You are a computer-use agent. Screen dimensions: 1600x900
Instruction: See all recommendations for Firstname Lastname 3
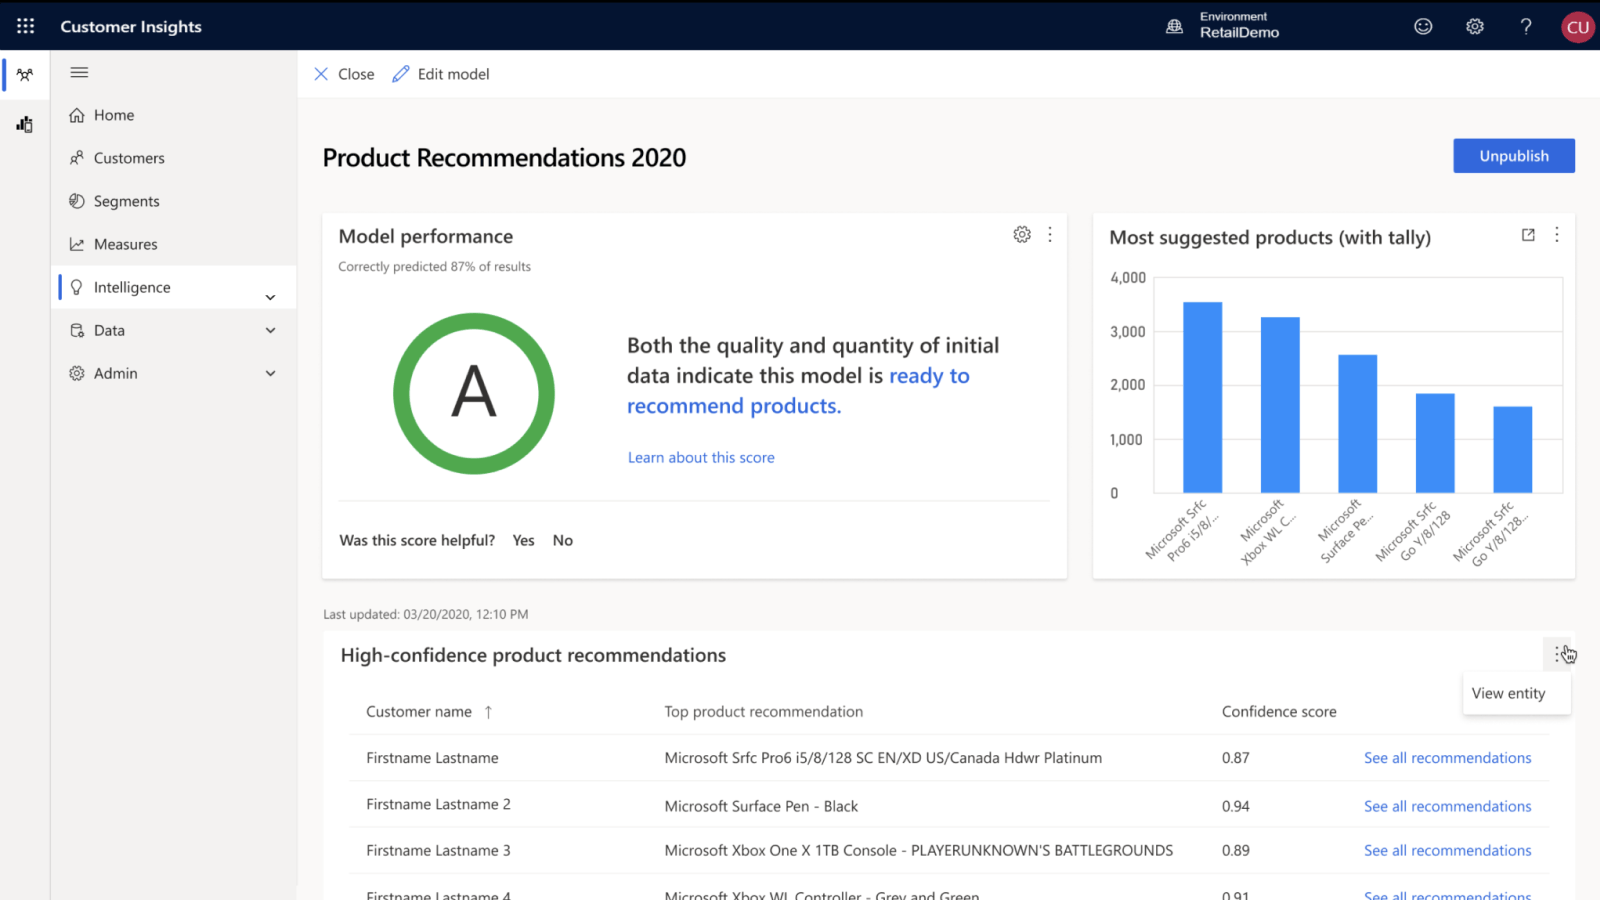tap(1447, 850)
